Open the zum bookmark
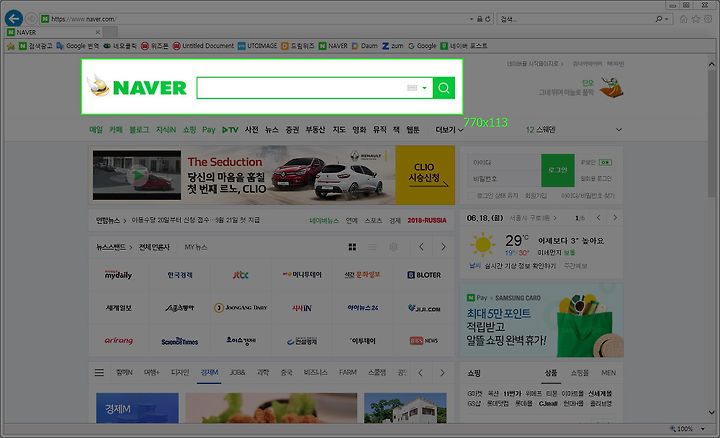The height and width of the screenshot is (438, 720). (393, 46)
